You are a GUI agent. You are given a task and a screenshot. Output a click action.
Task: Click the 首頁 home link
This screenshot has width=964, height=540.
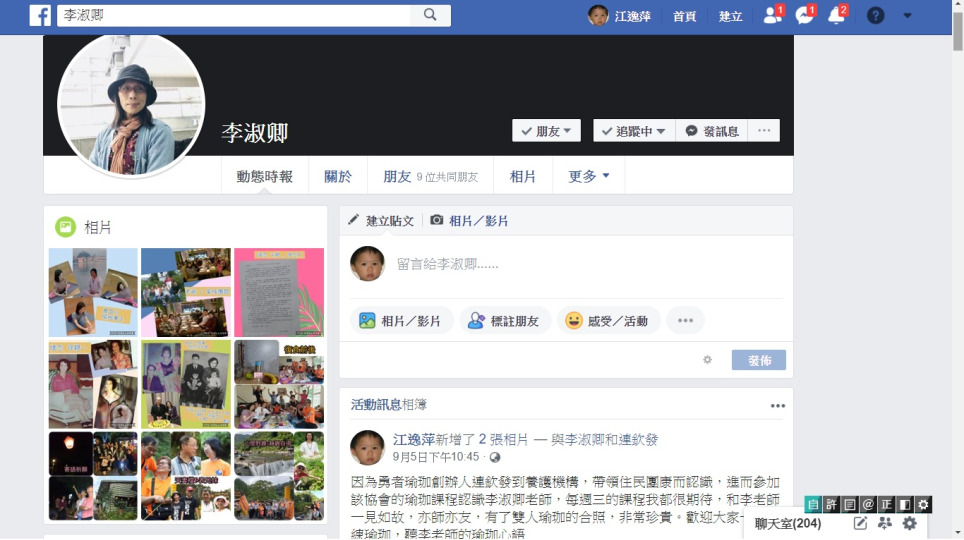point(685,16)
